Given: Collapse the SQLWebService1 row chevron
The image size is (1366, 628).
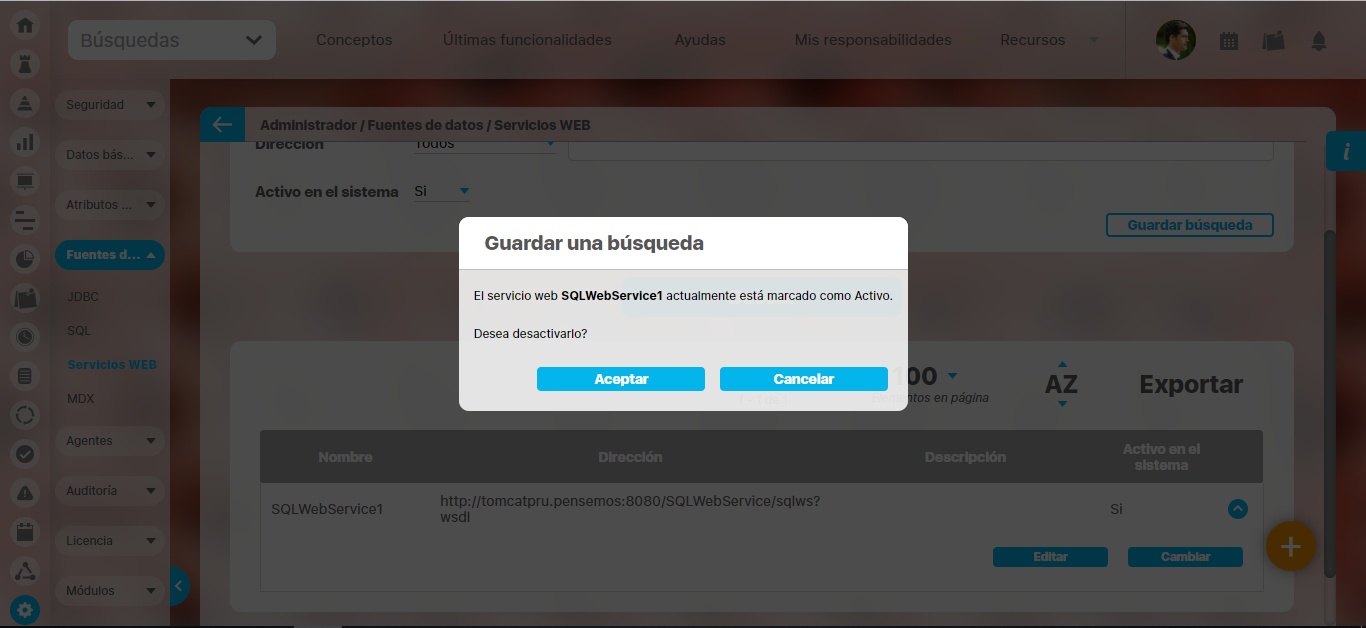Looking at the screenshot, I should 1237,509.
